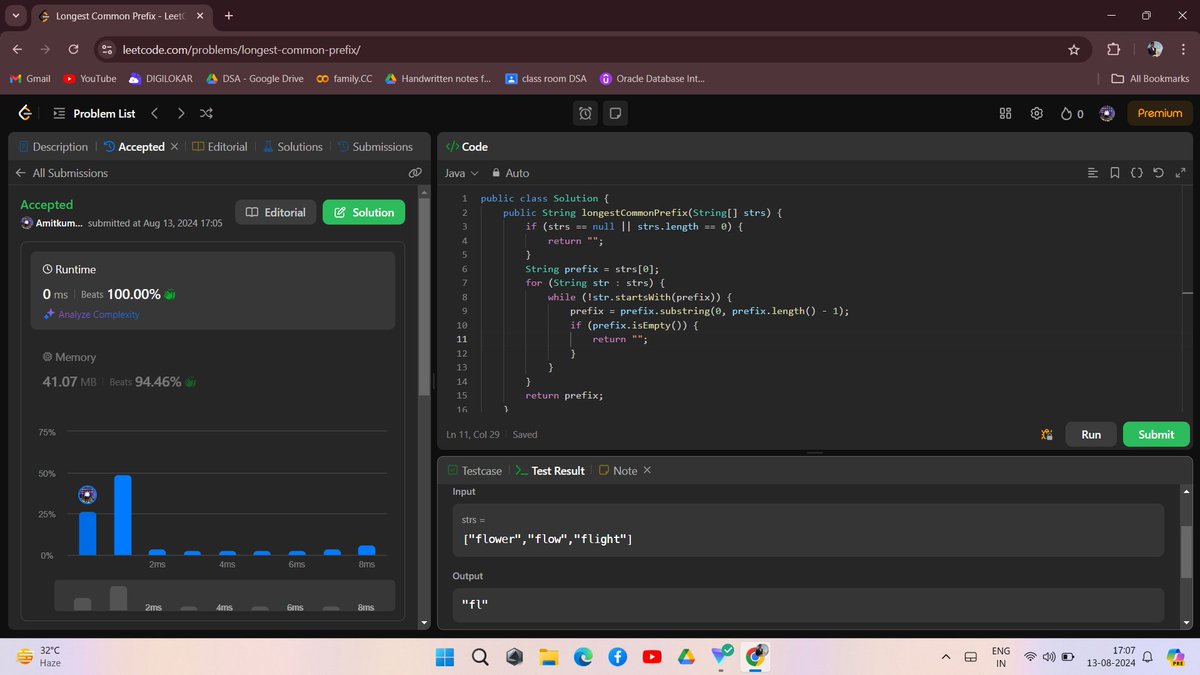Open new browser tab
Screen dimensions: 1200x675
(x=229, y=16)
